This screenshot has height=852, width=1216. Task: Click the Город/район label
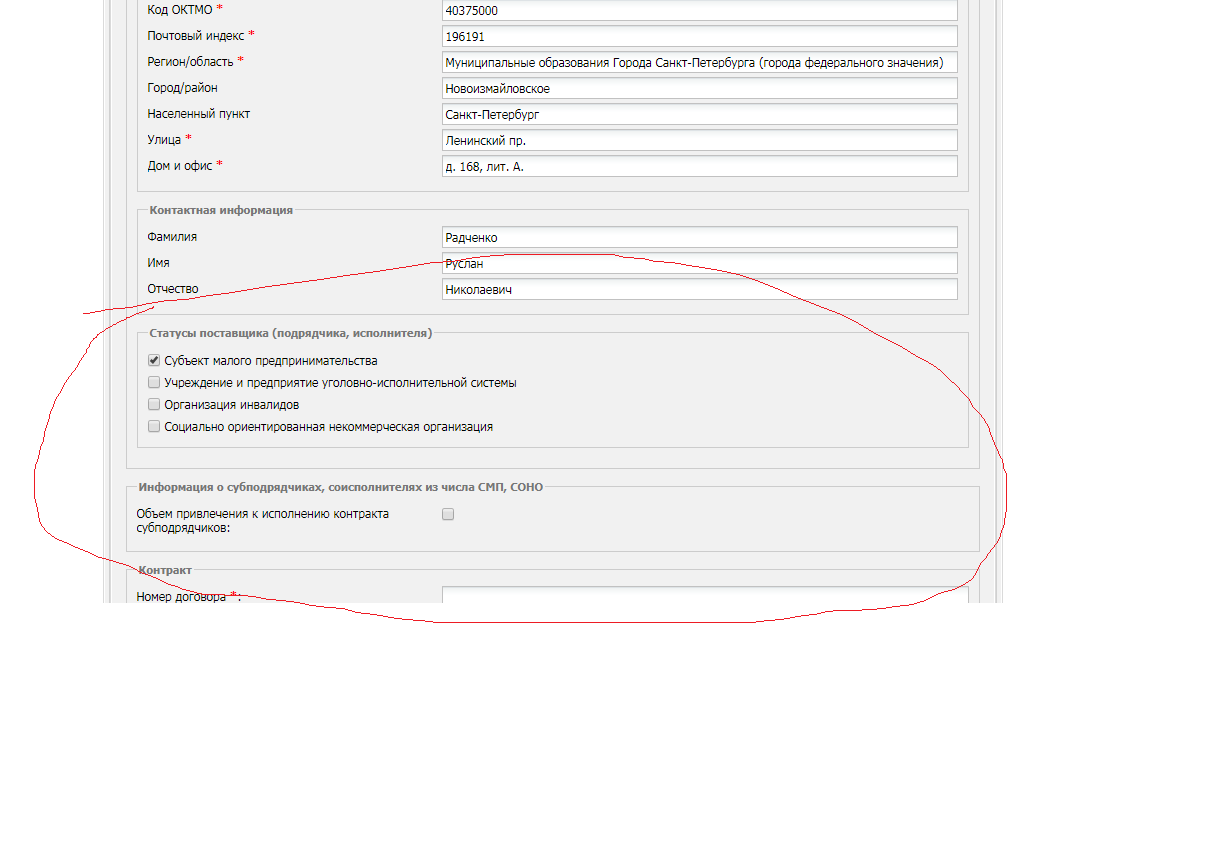pos(182,88)
